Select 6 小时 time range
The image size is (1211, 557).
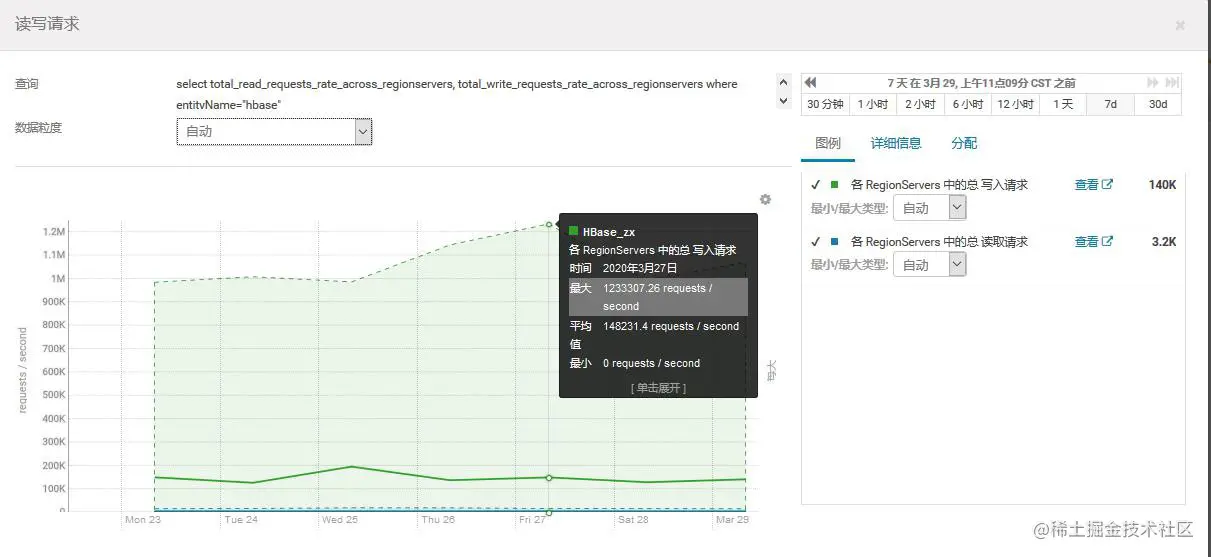[x=967, y=104]
